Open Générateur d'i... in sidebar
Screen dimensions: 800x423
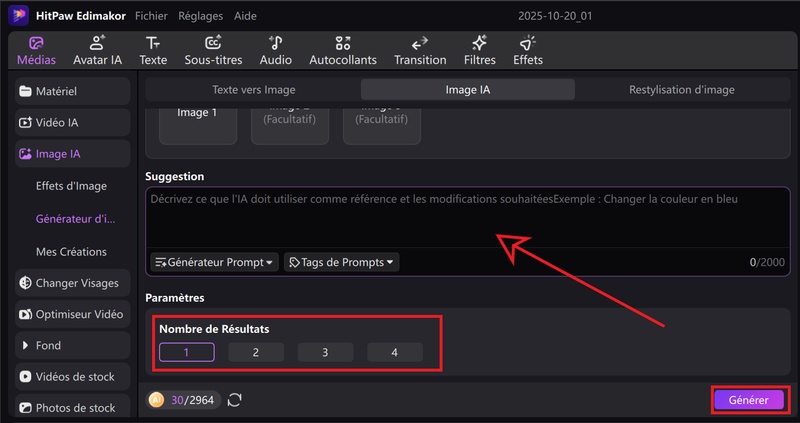tap(76, 219)
